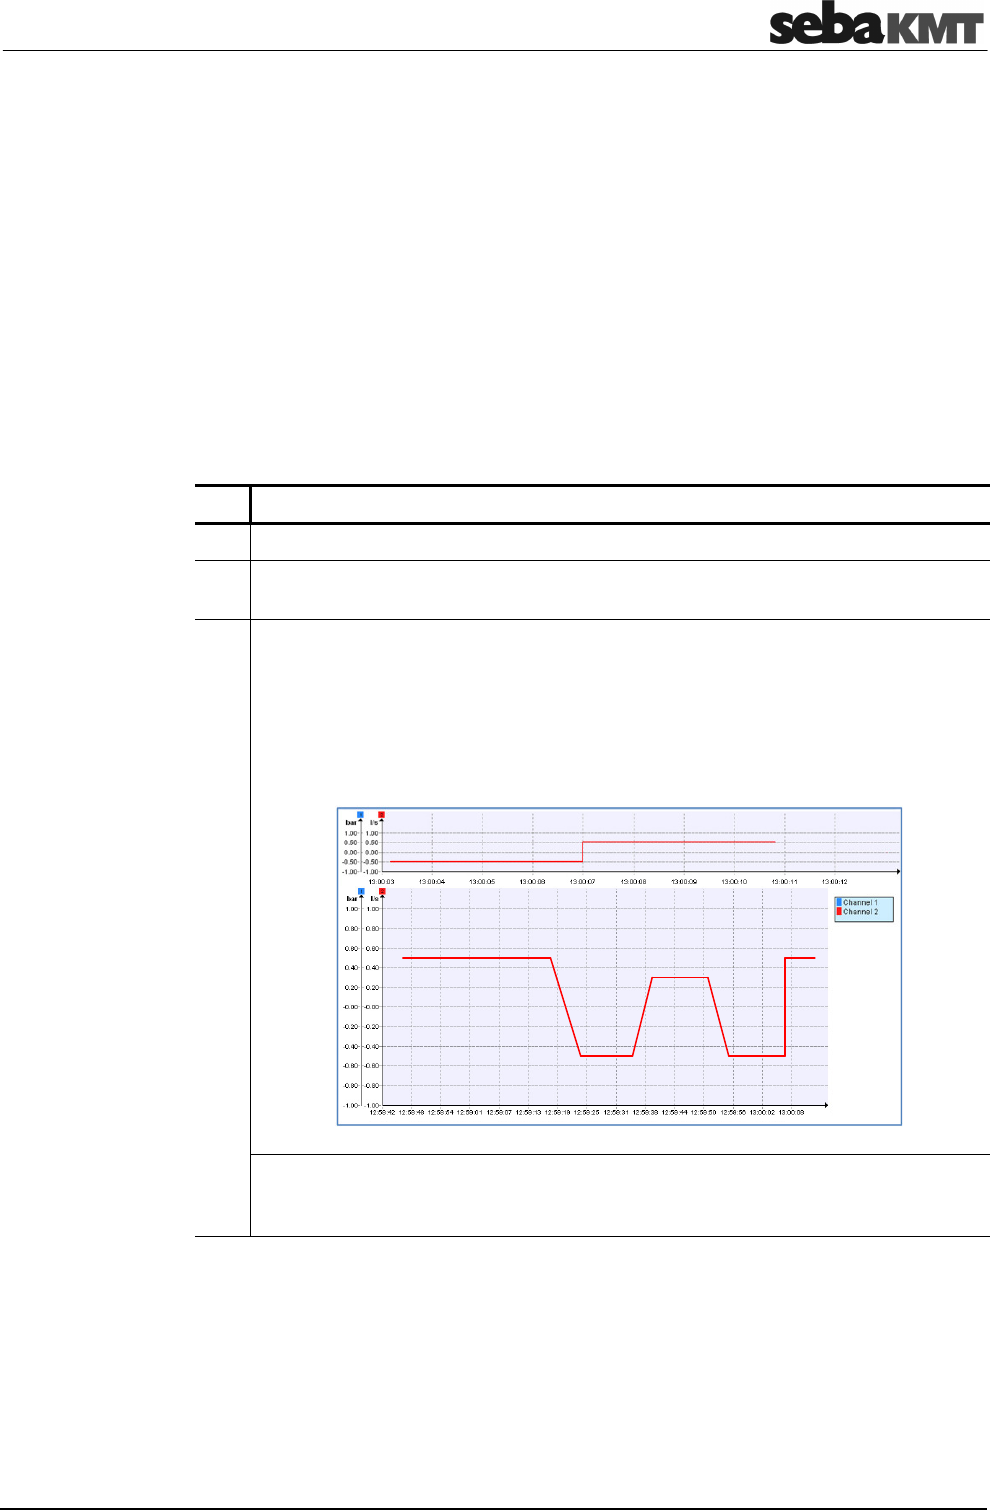This screenshot has width=990, height=1510.
Task: Click the blue channel marker above the lower chart's bar axis
Action: [360, 891]
